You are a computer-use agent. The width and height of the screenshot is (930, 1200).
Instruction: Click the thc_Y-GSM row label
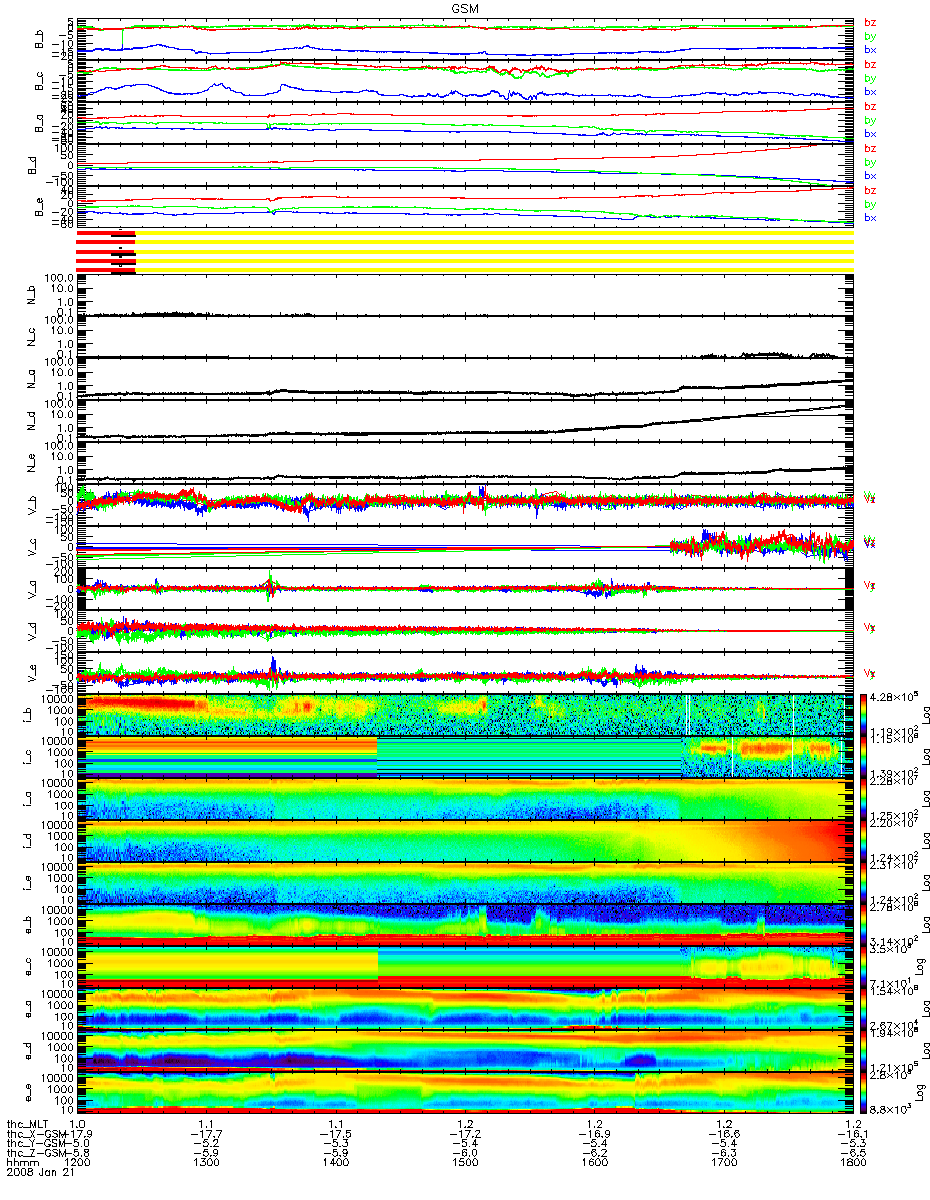coord(35,1144)
